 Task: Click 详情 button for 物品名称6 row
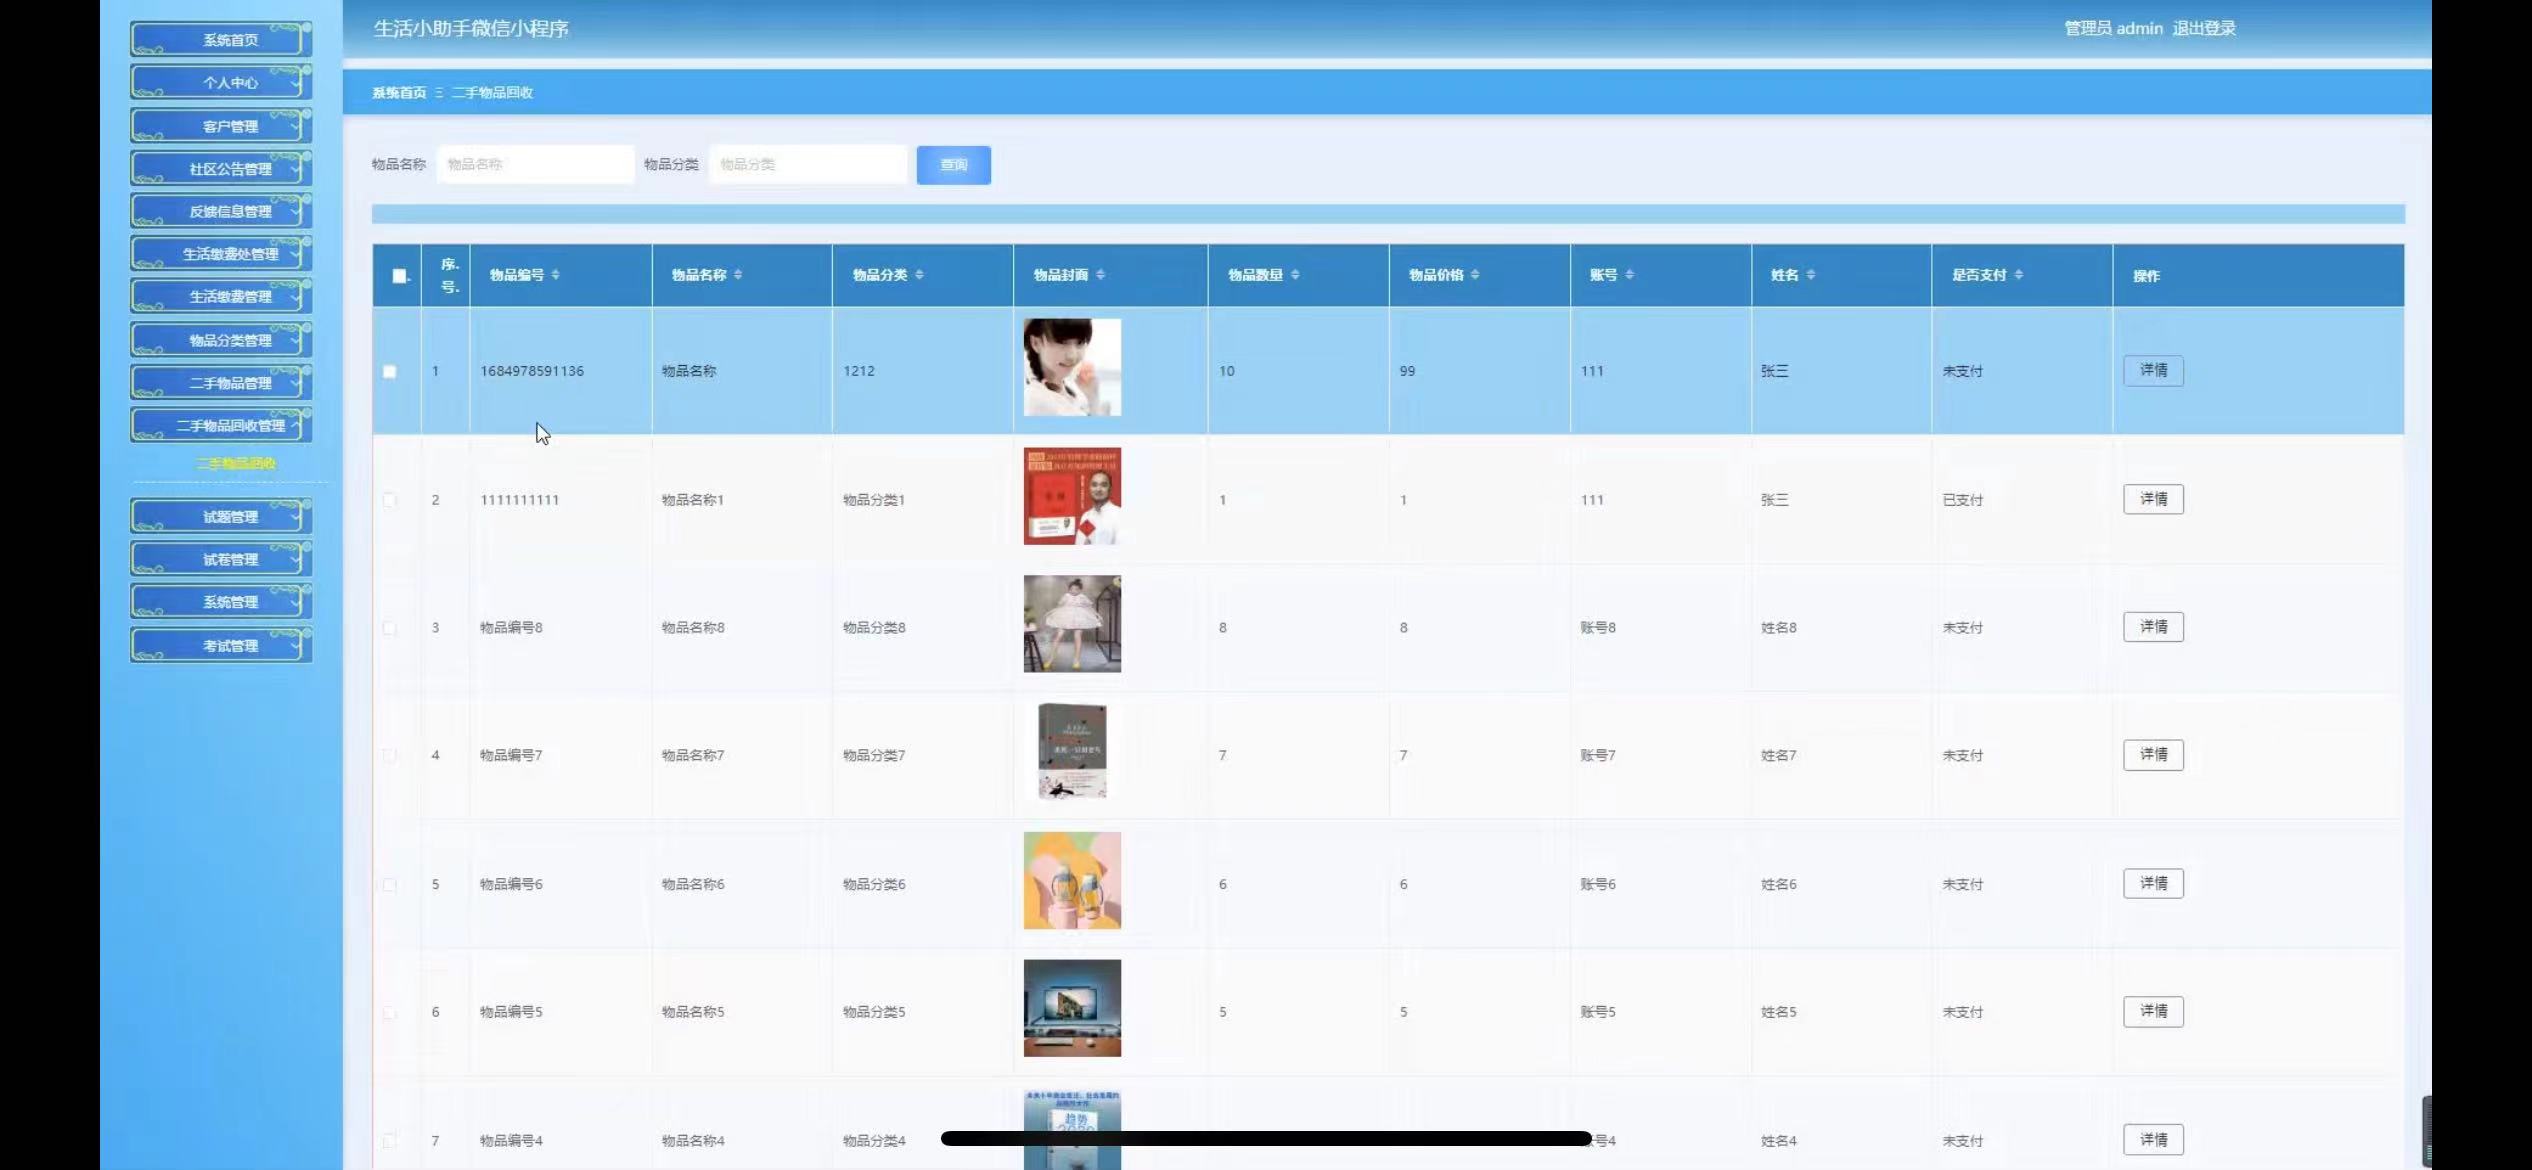click(x=2154, y=883)
